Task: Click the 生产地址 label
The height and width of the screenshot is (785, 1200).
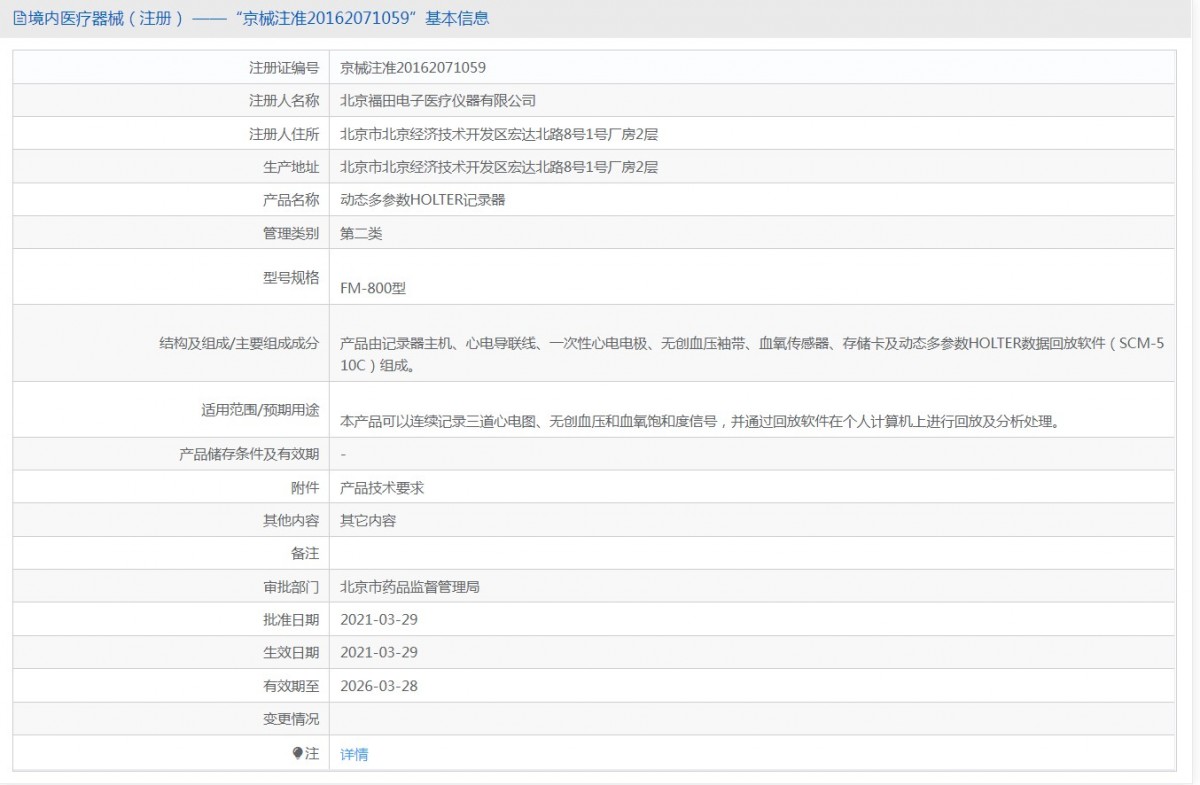Action: click(x=291, y=167)
